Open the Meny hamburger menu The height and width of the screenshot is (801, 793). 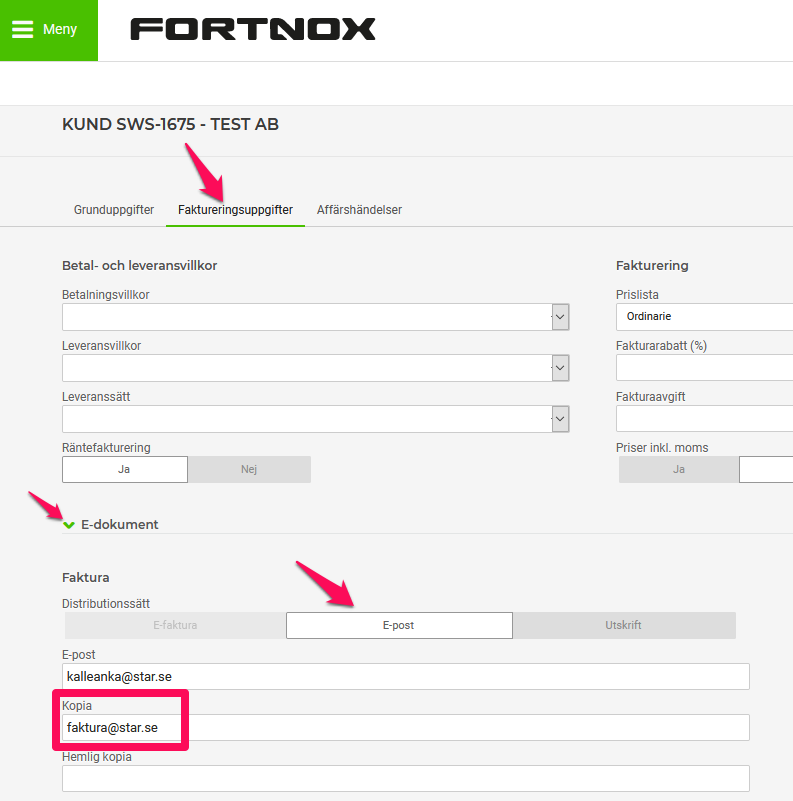tap(49, 30)
